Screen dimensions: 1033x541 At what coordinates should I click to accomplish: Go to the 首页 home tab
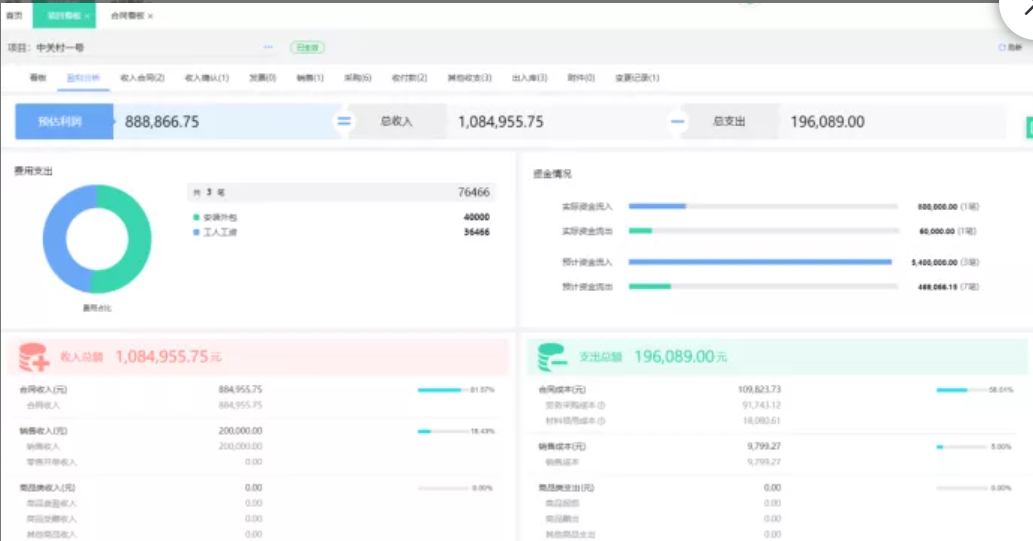coord(14,16)
